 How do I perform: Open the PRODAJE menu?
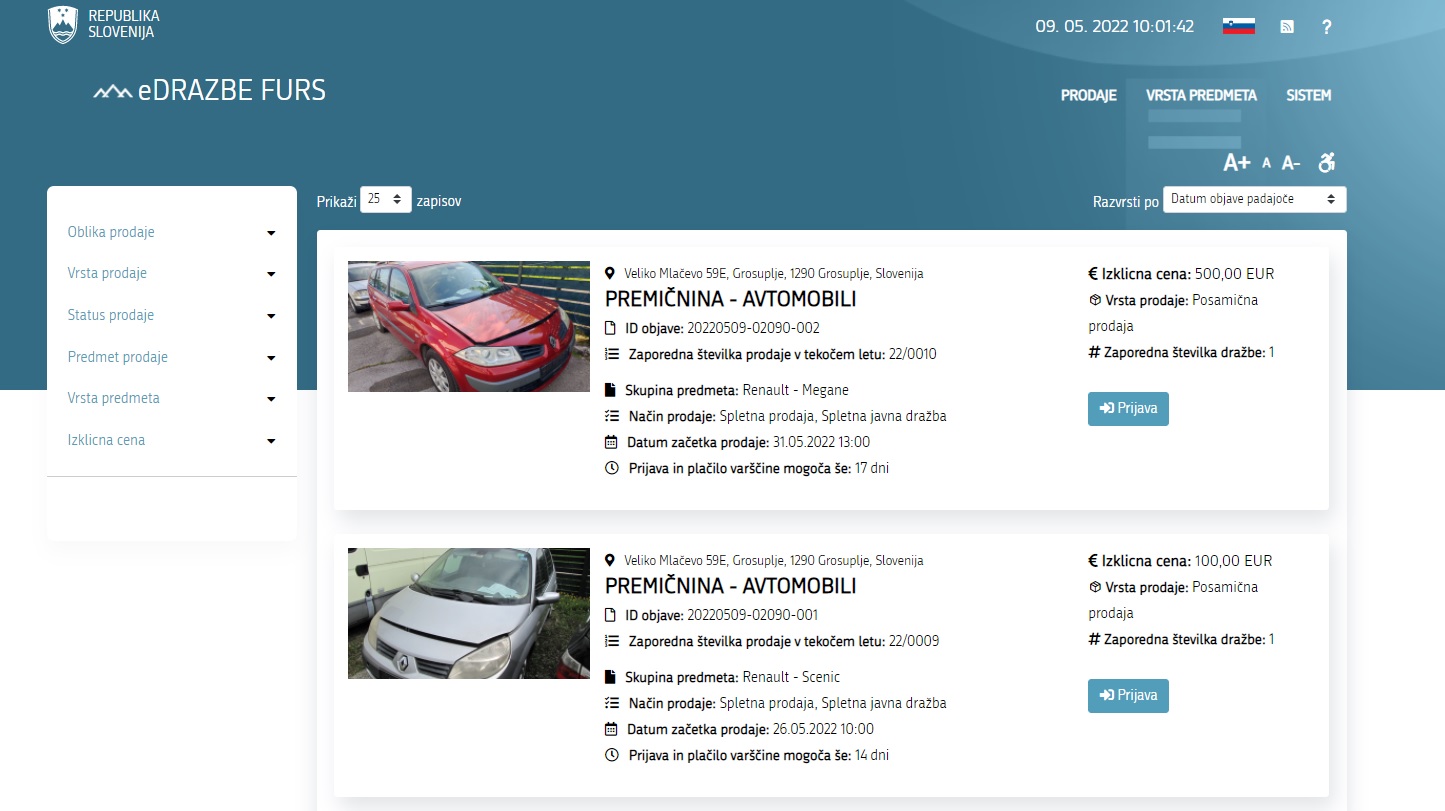(x=1088, y=96)
